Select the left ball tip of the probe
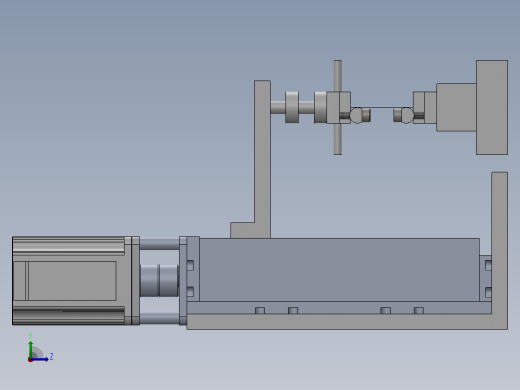Viewport: 520px width, 390px height. pyautogui.click(x=356, y=115)
